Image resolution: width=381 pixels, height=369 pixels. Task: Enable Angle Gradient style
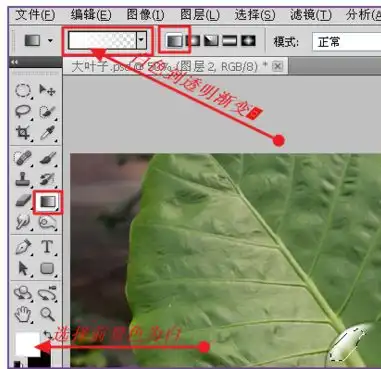[211, 41]
